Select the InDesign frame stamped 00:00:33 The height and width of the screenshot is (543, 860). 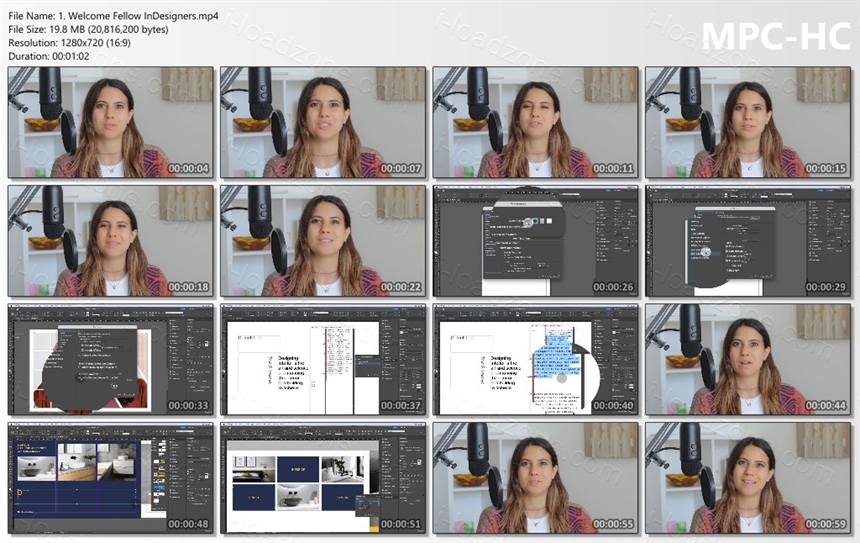[x=111, y=360]
